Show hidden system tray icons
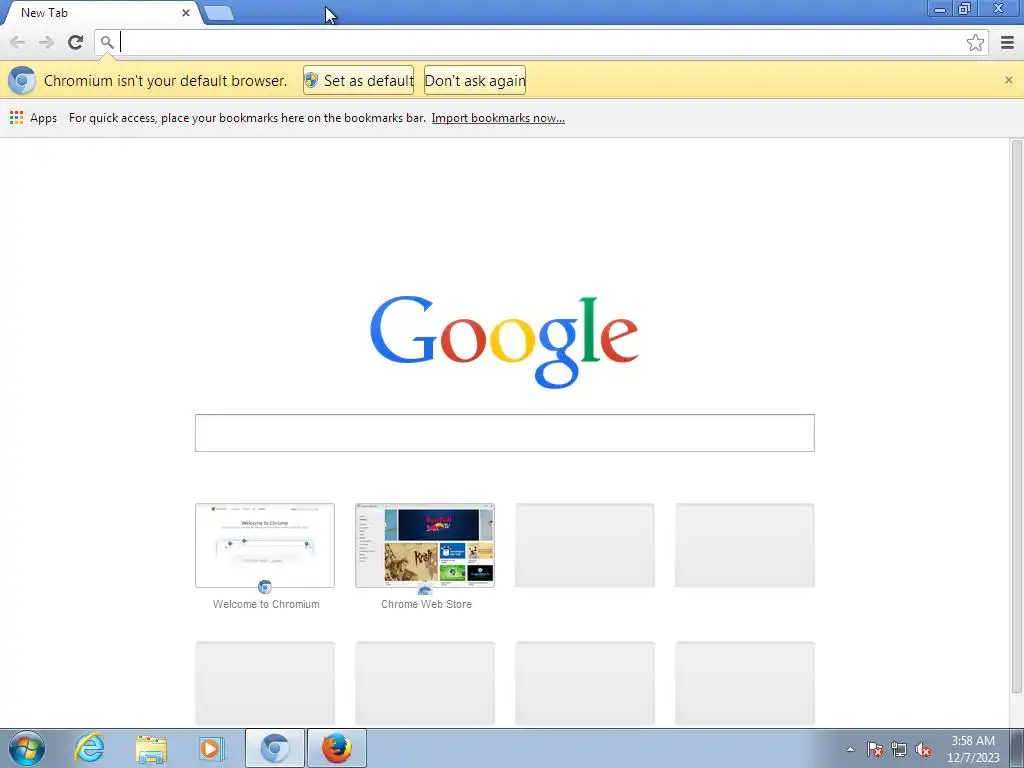This screenshot has width=1024, height=768. pyautogui.click(x=850, y=749)
